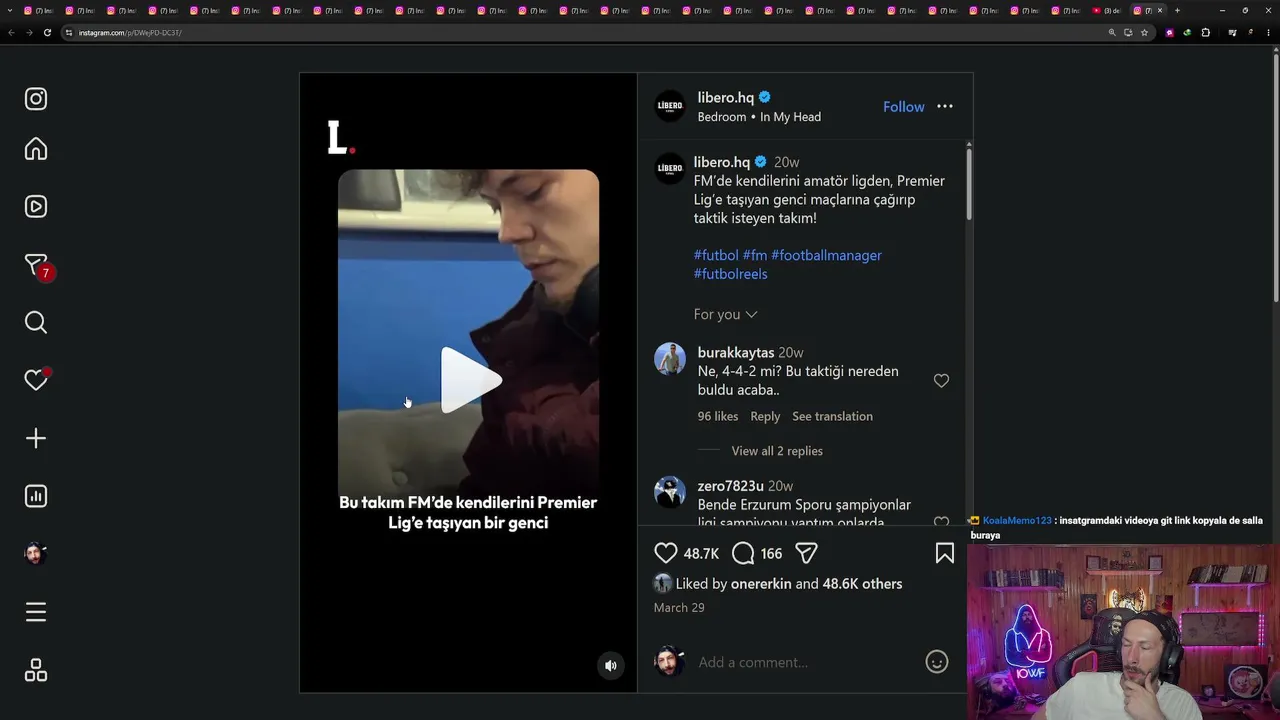Image resolution: width=1280 pixels, height=720 pixels.
Task: Open onererkin's profile from Liked by
Action: [x=761, y=584]
